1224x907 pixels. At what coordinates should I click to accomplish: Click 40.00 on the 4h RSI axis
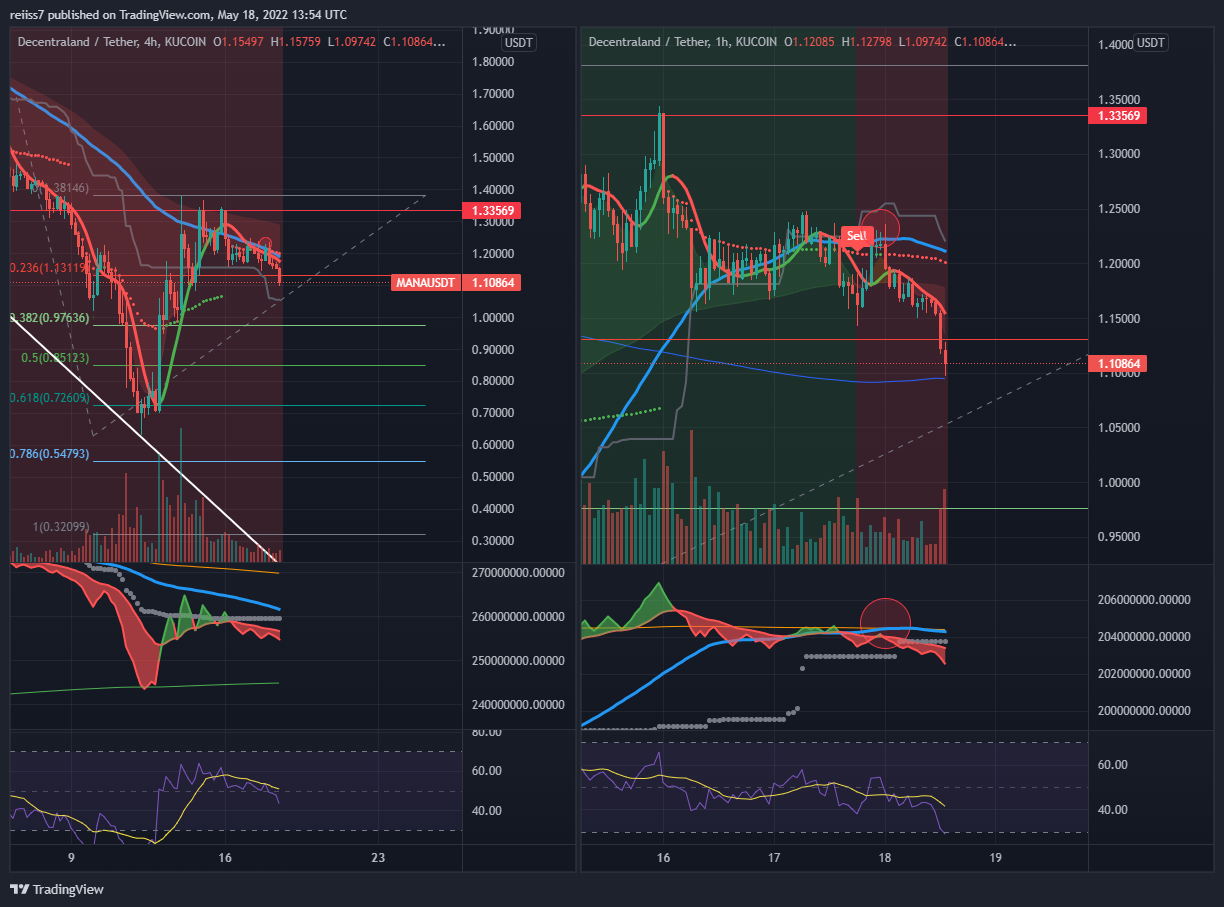486,811
